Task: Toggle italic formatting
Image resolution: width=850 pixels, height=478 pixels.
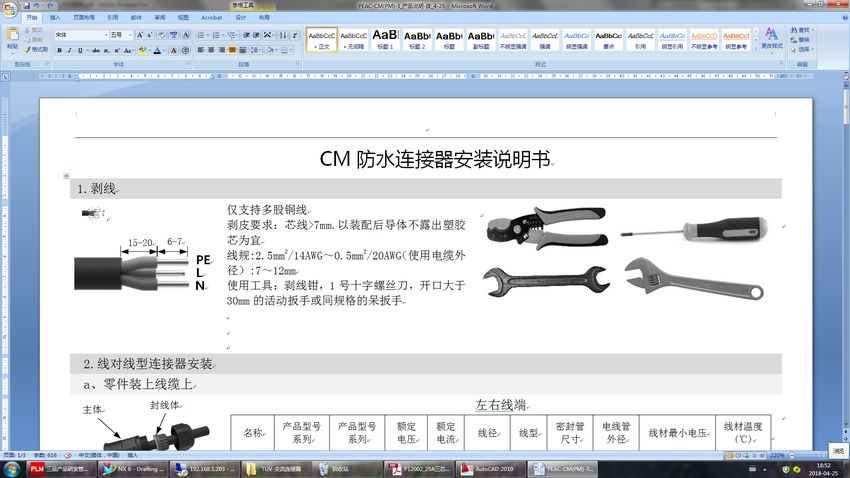Action: [x=69, y=50]
